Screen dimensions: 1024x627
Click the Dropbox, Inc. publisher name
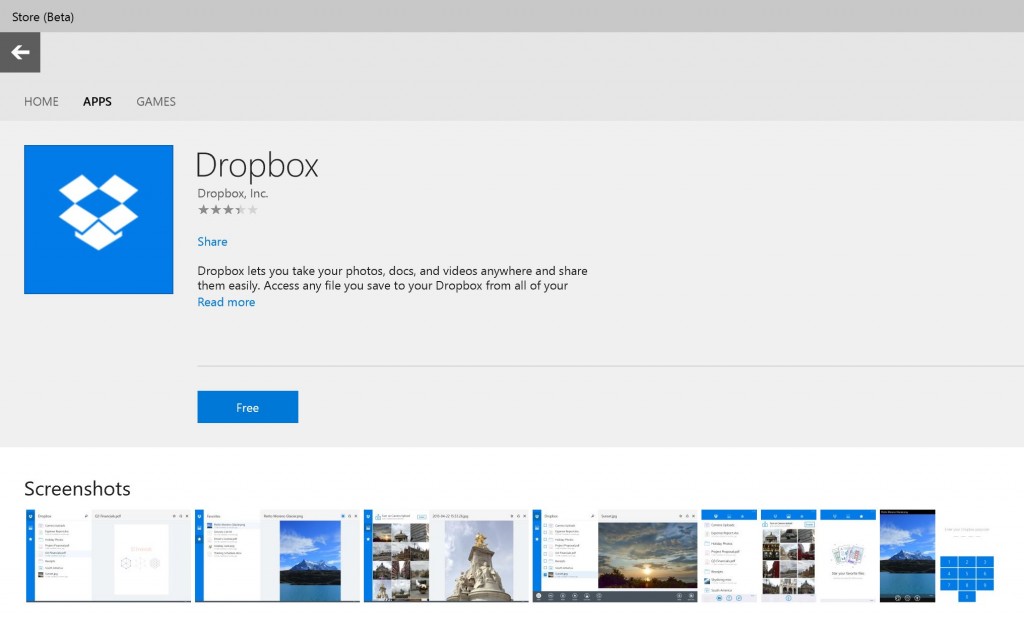pos(232,193)
